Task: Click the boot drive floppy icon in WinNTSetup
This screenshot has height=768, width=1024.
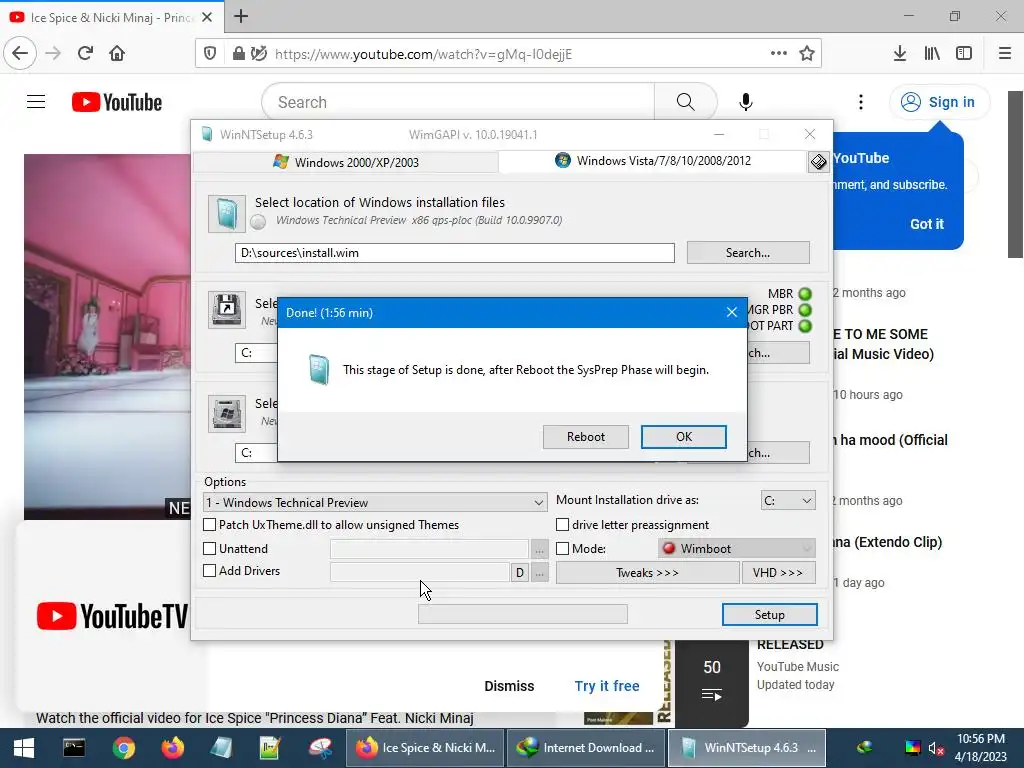Action: 227,310
